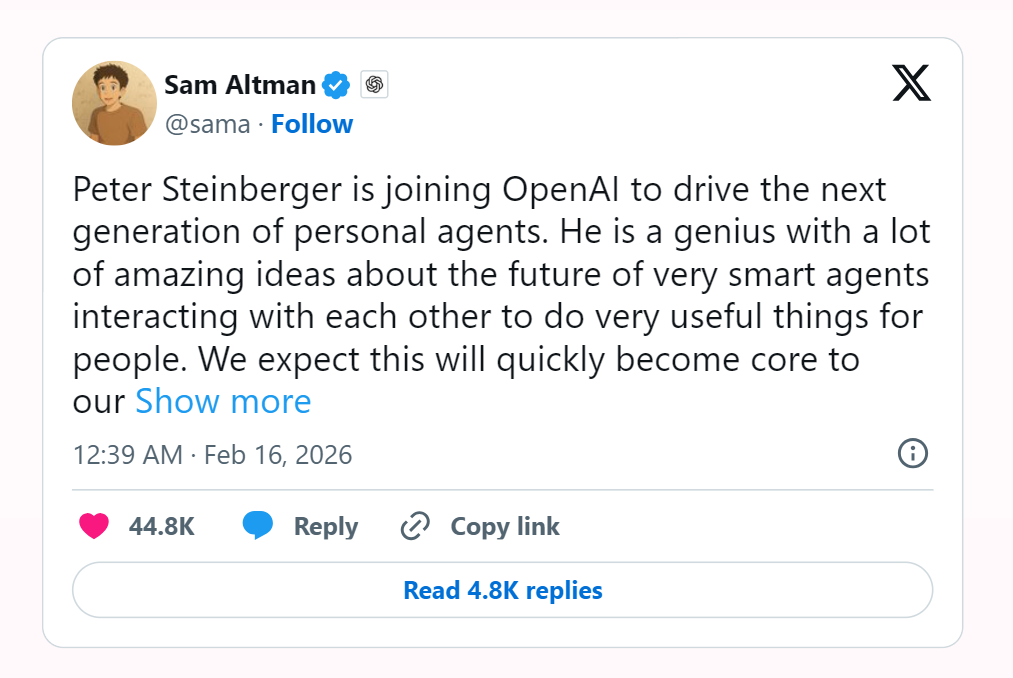Screen dimensions: 1013x678
Task: Follow the @sama account
Action: (x=312, y=124)
